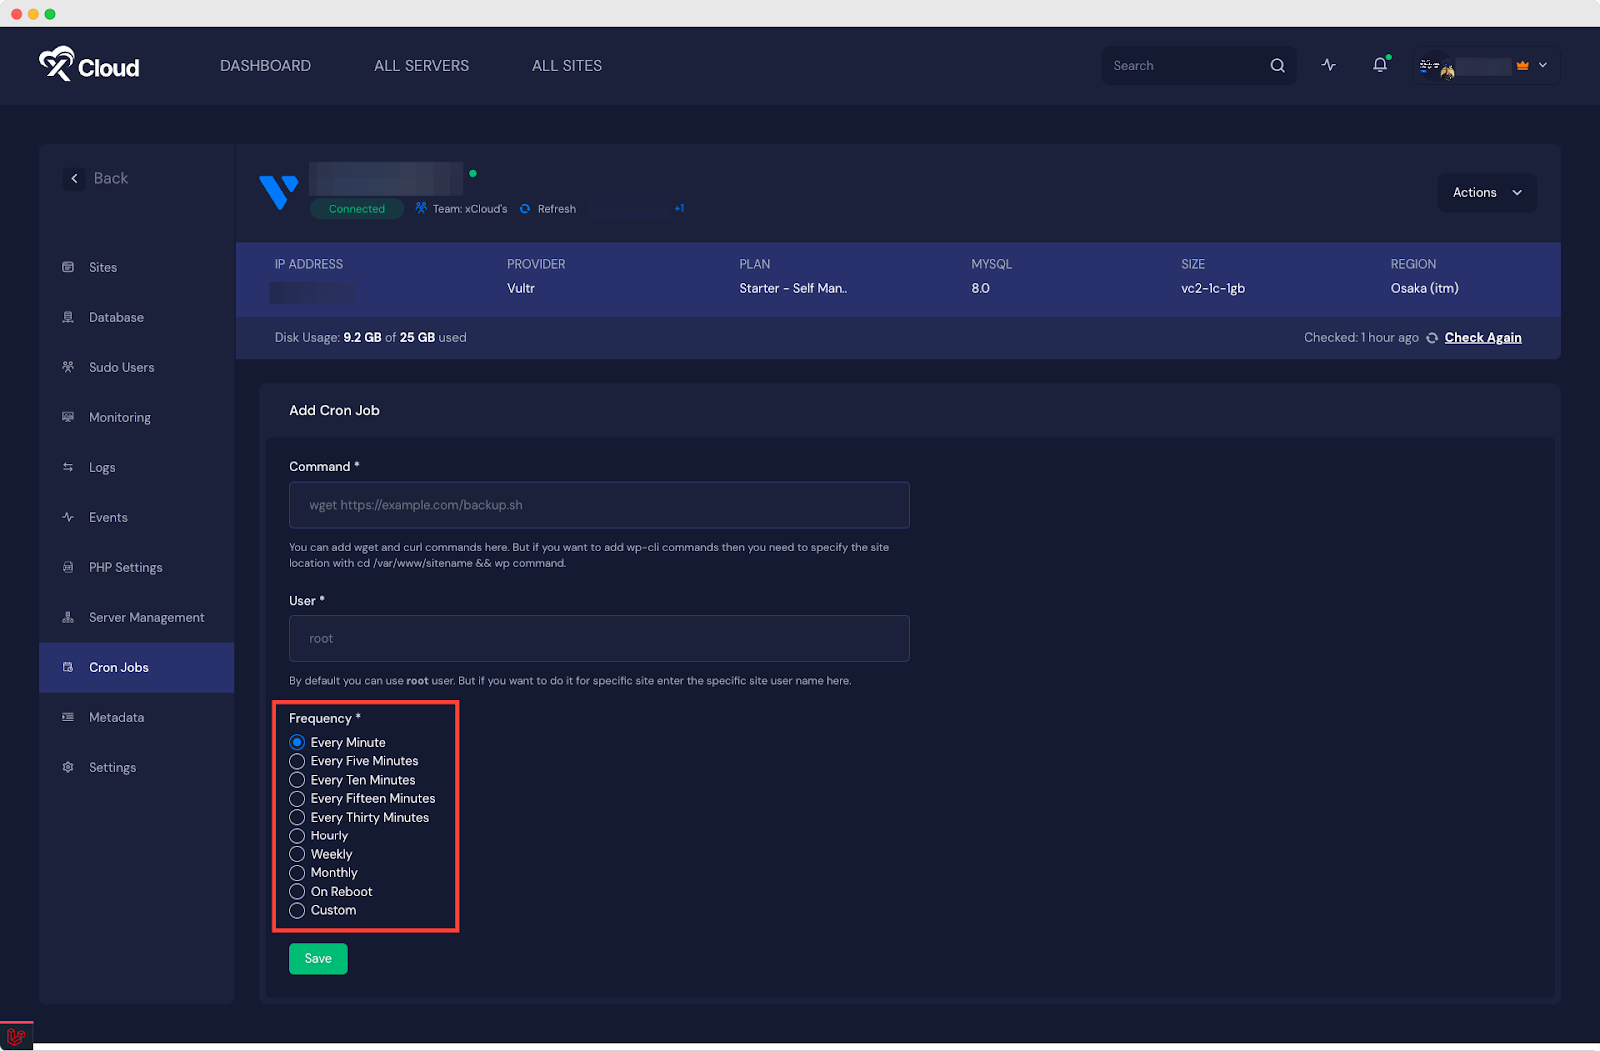Open Database from sidebar icon
Image resolution: width=1600 pixels, height=1051 pixels.
[68, 317]
